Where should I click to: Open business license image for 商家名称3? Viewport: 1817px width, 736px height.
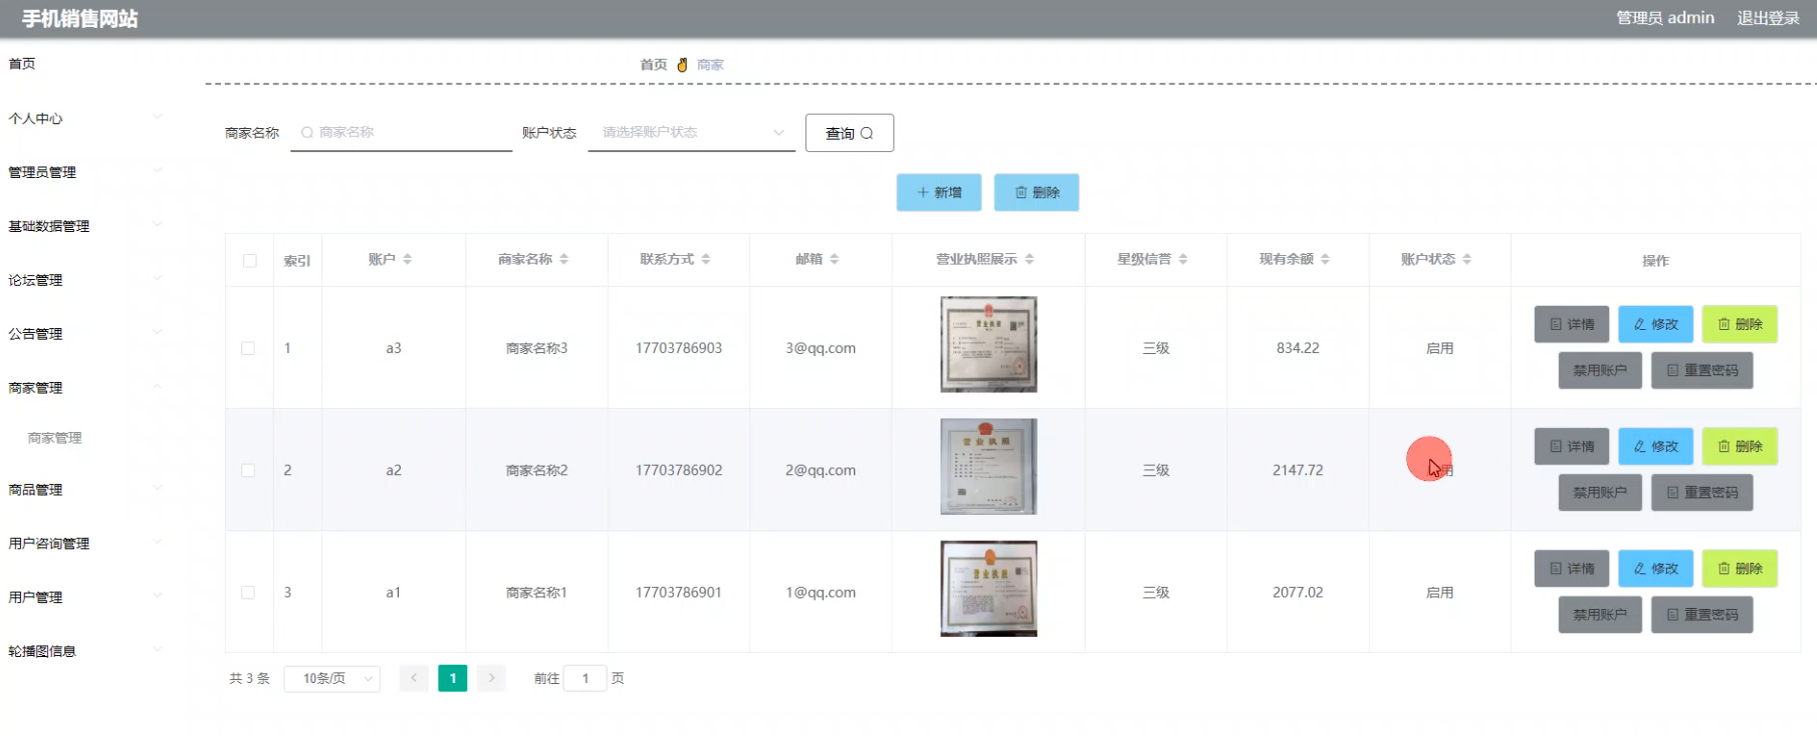(x=989, y=344)
